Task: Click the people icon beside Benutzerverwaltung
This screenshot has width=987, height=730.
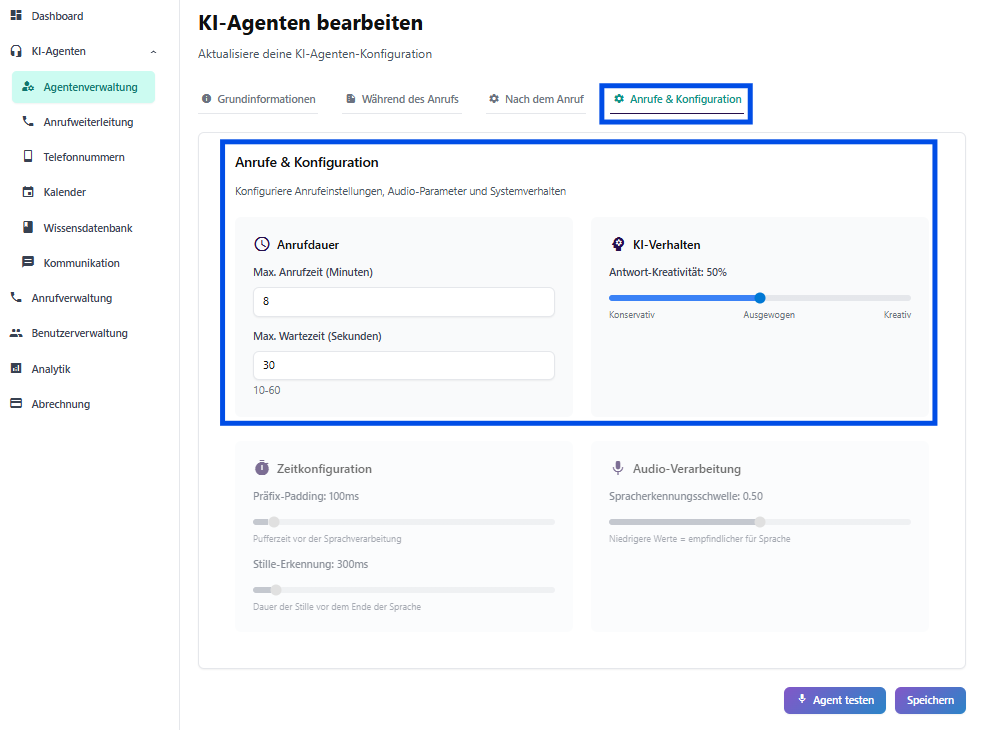Action: [16, 333]
